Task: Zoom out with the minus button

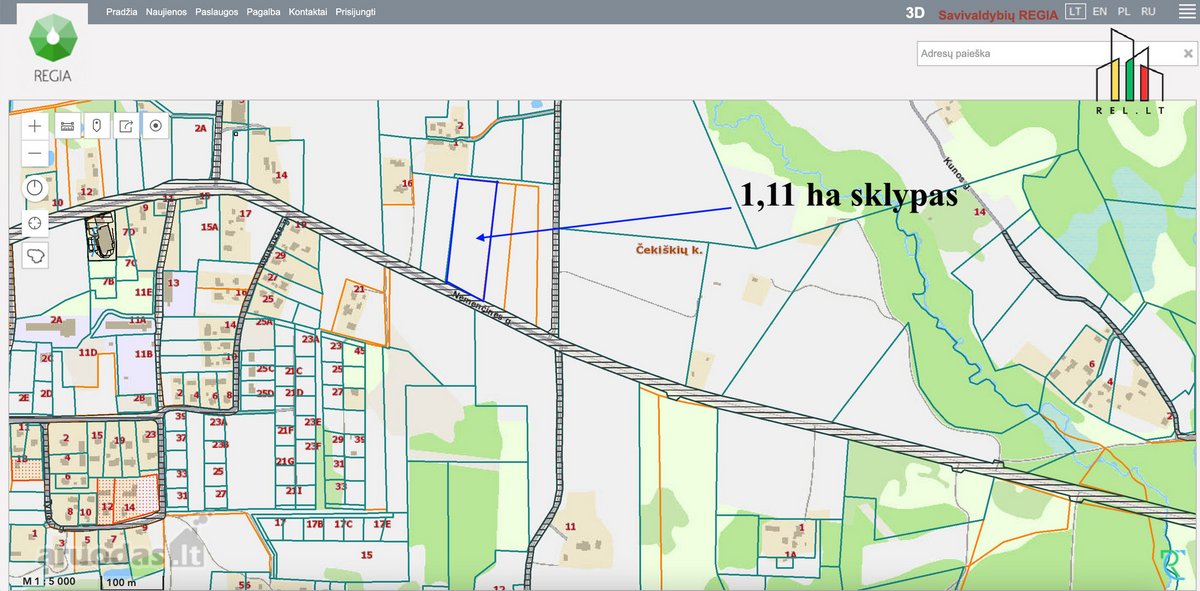Action: [x=36, y=154]
